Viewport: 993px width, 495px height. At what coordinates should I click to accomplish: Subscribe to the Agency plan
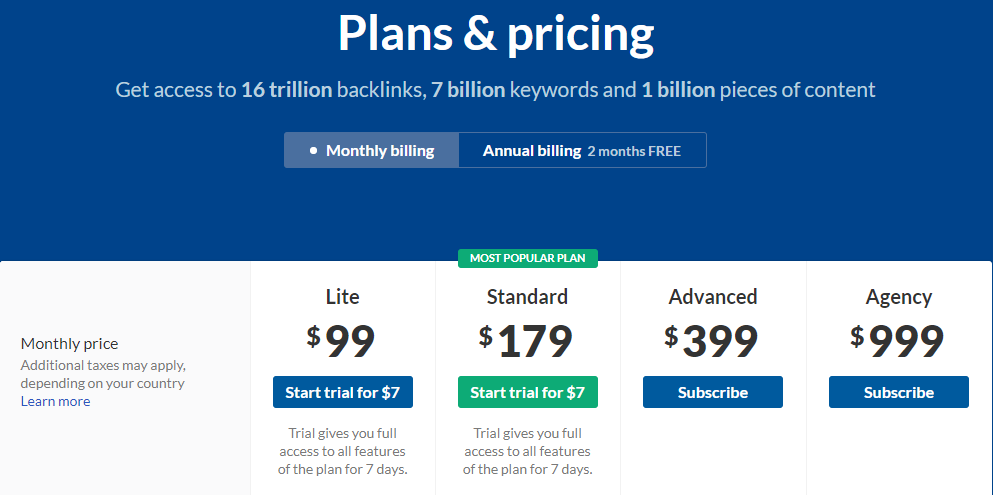click(x=899, y=392)
